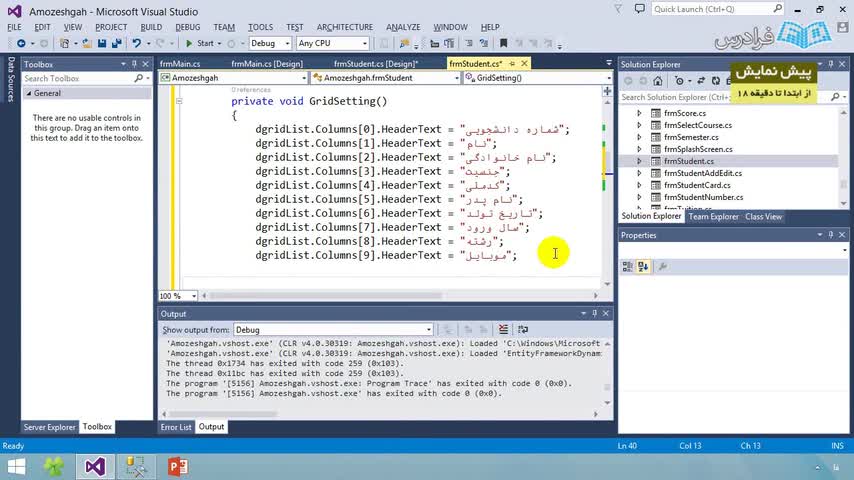The image size is (854, 480).
Task: Open the ARCHITECTURE menu
Action: [x=345, y=27]
